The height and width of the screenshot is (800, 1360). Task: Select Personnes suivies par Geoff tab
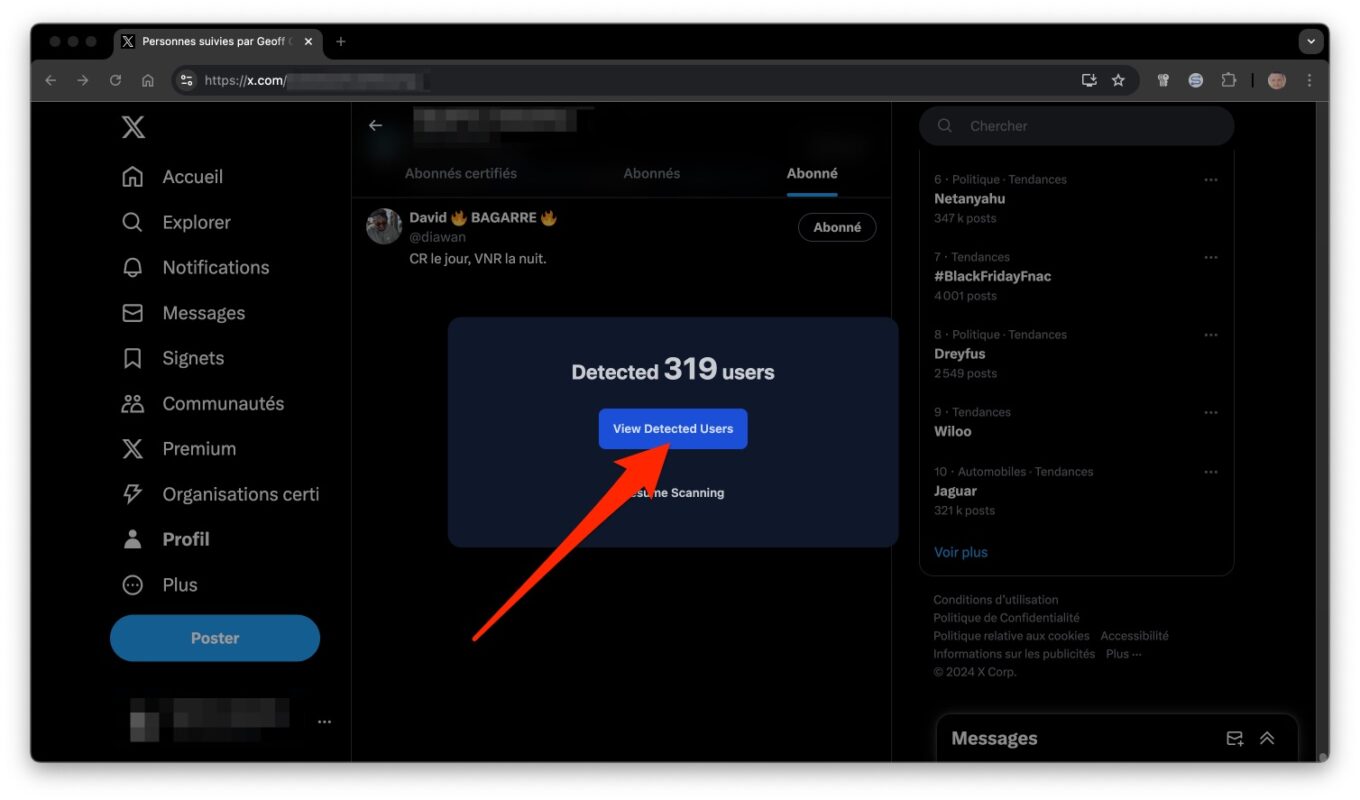[x=218, y=42]
